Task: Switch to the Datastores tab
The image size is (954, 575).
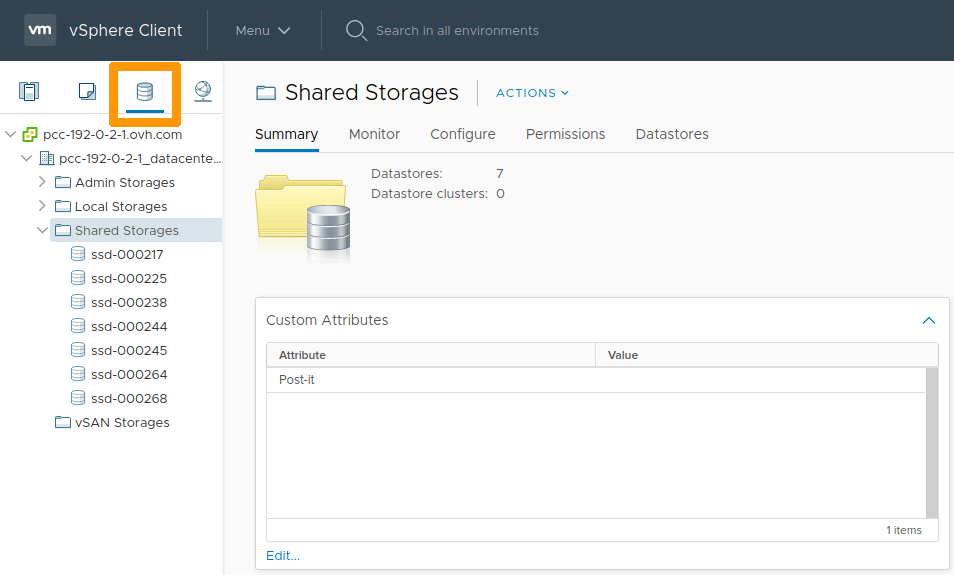Action: 672,134
